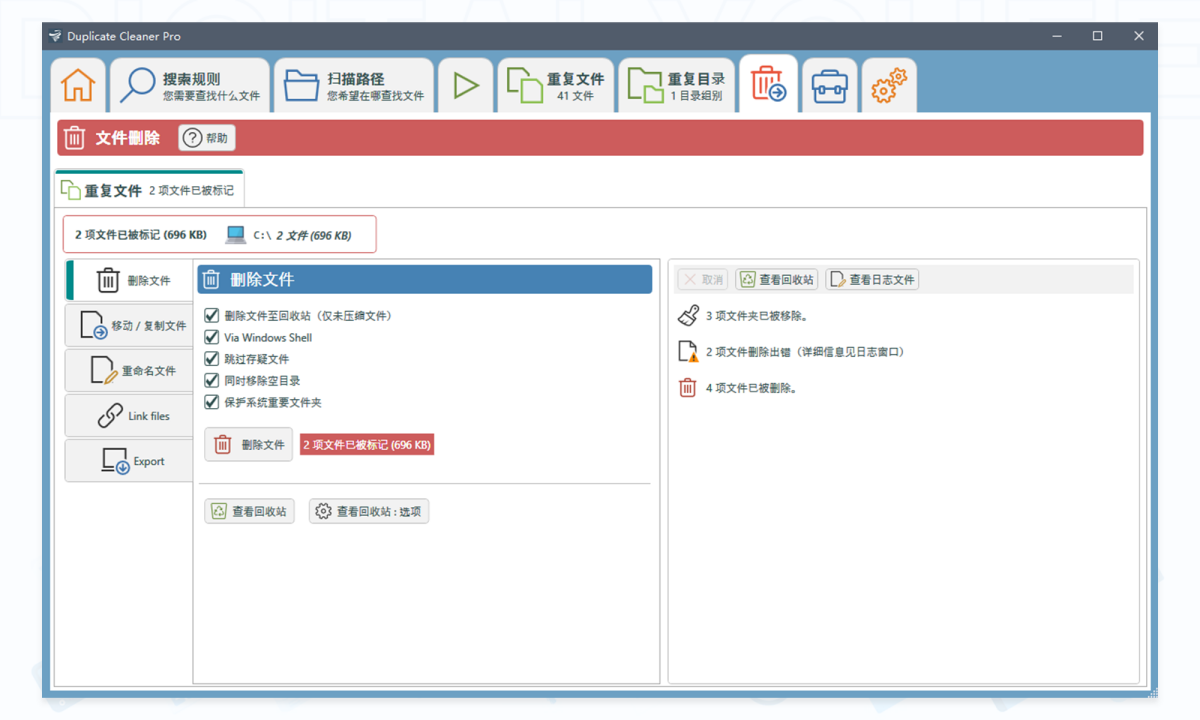
Task: Uncheck delete files to recycle bin
Action: coord(212,316)
